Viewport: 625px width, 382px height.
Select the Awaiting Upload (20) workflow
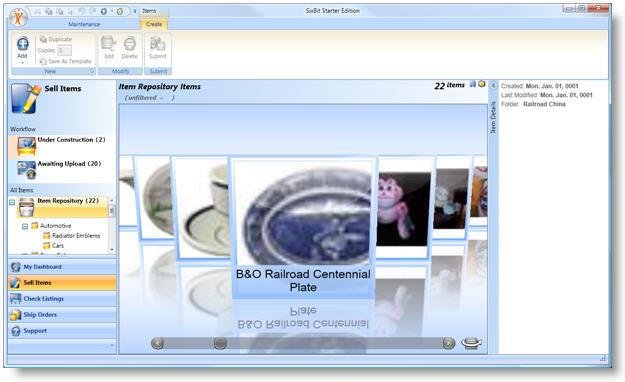tap(62, 171)
